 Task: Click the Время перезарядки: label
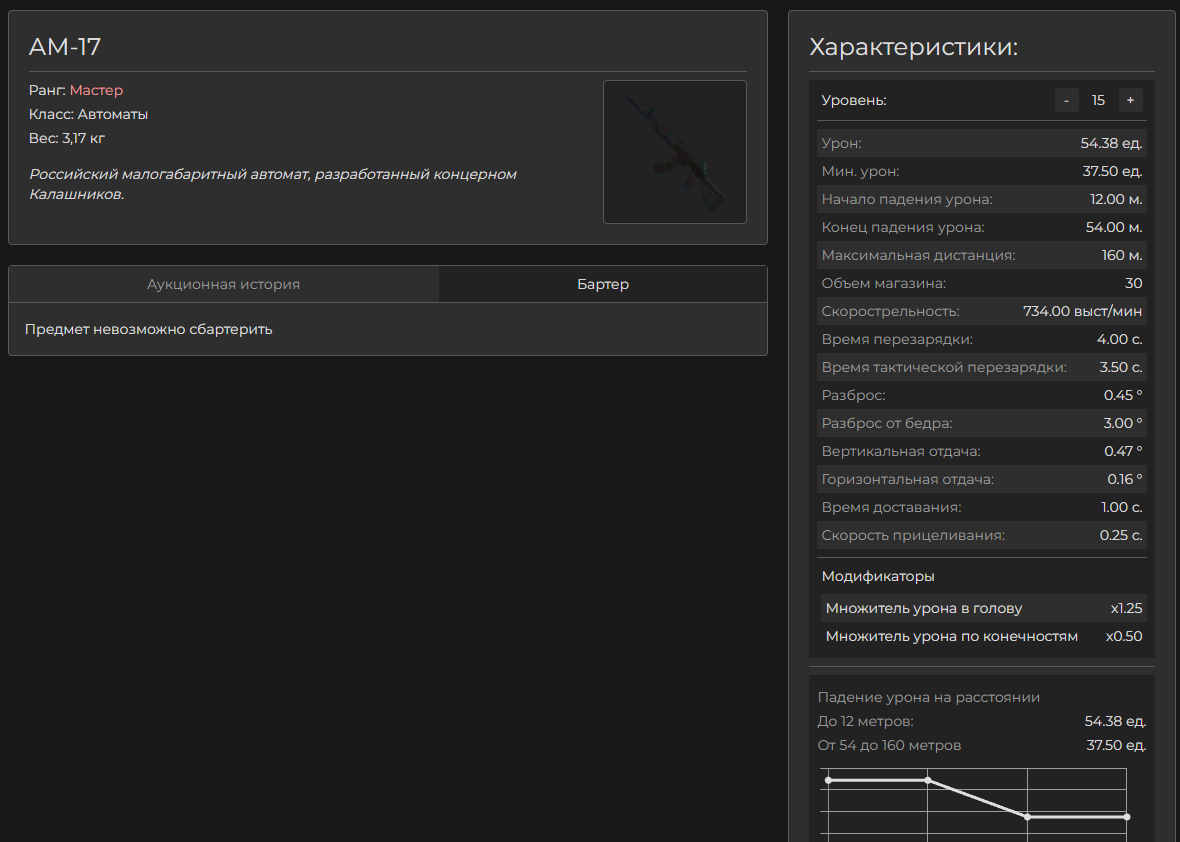point(897,339)
